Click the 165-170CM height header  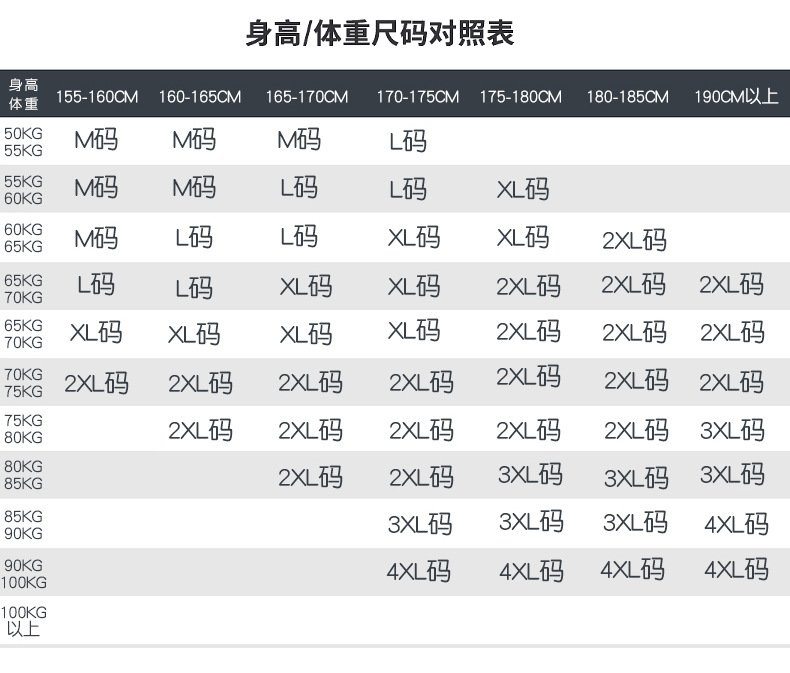coord(307,97)
